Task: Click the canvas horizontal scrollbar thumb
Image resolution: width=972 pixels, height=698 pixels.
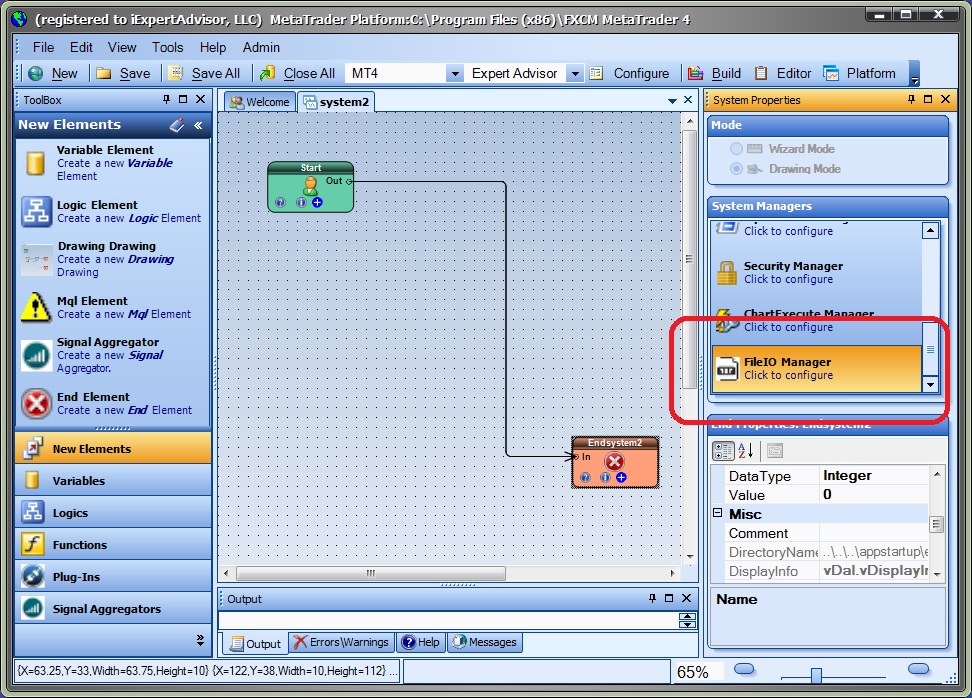Action: [371, 573]
